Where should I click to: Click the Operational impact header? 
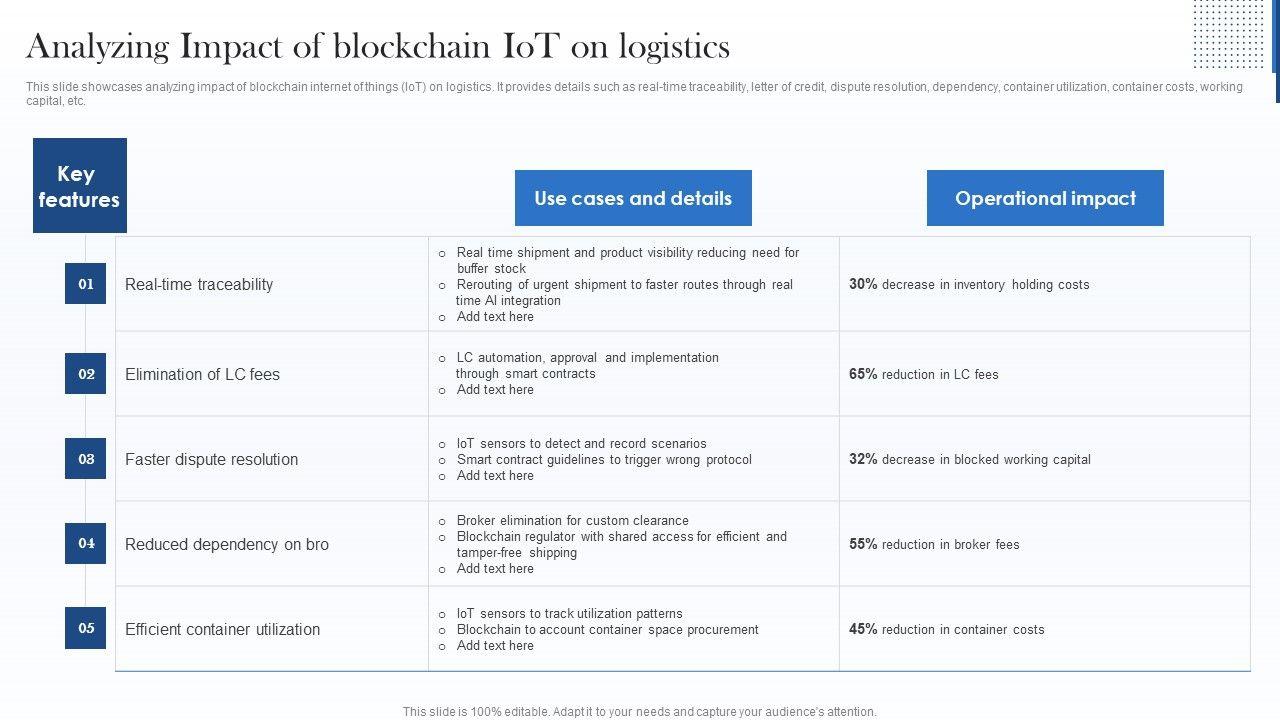[x=1045, y=198]
